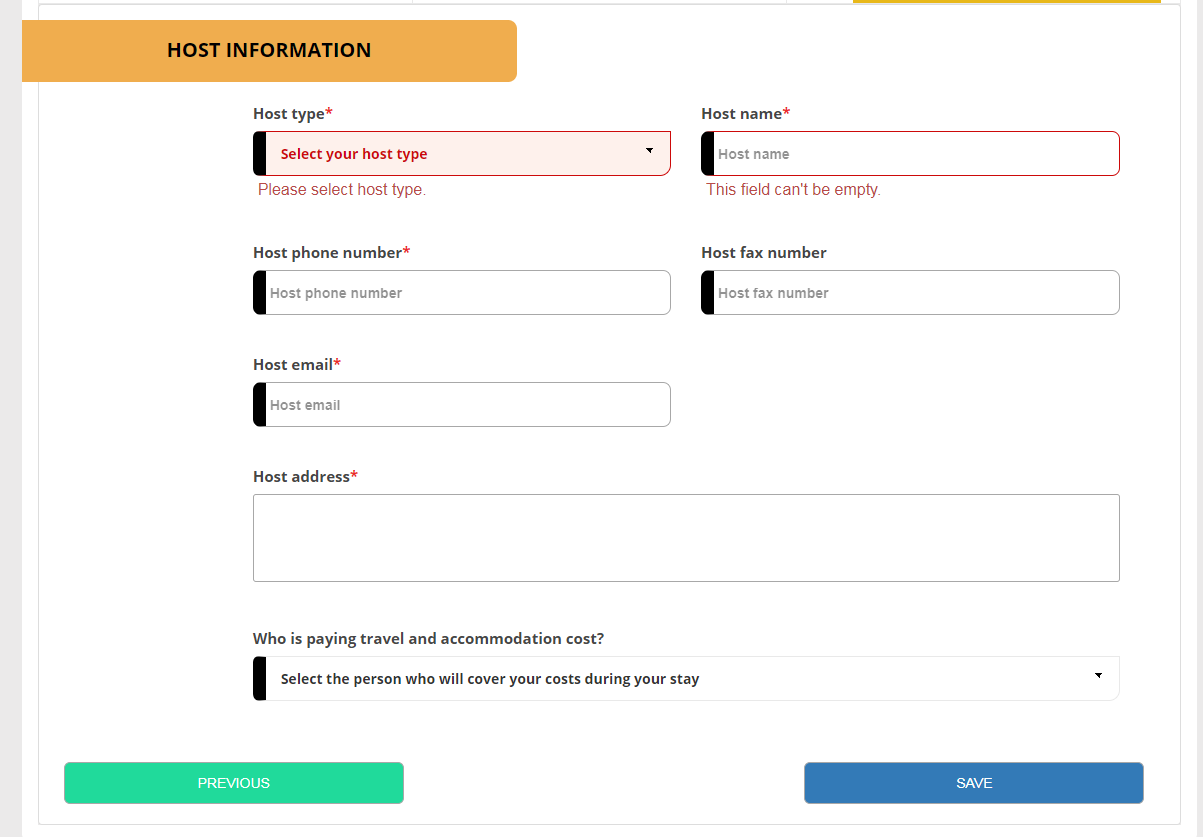Viewport: 1203px width, 837px height.
Task: Click the Host type label
Action: 289,114
